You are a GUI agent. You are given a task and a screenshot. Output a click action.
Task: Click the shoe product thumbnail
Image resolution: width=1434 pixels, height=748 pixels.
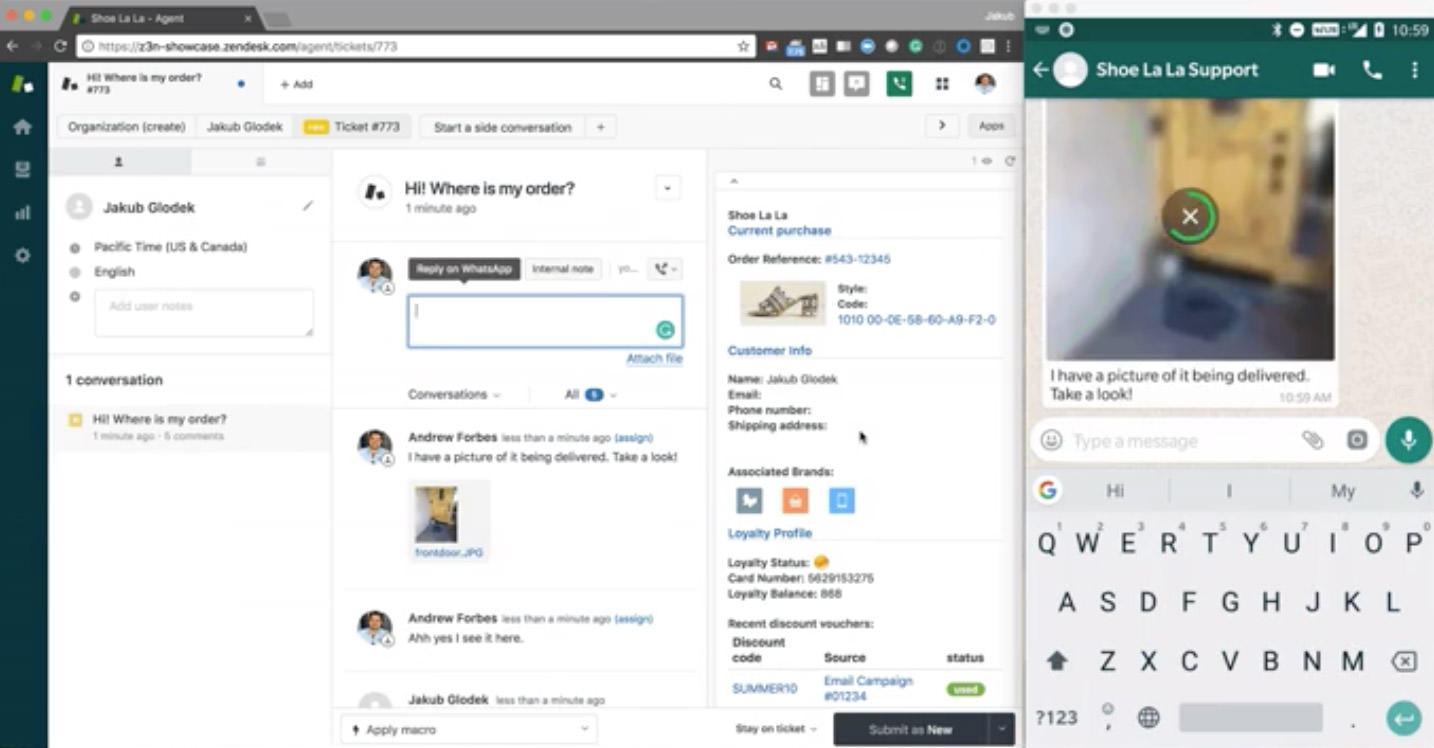pos(782,303)
